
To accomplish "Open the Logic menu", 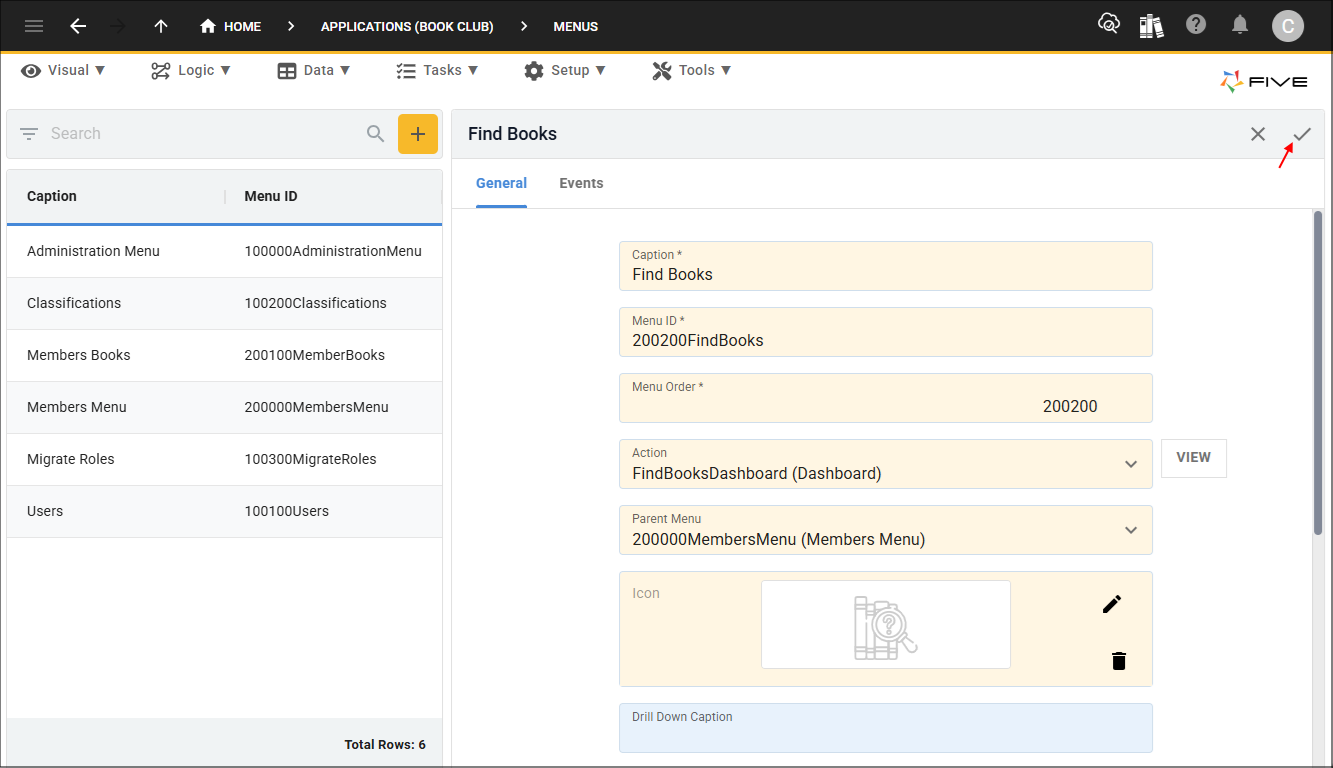I will (x=191, y=70).
